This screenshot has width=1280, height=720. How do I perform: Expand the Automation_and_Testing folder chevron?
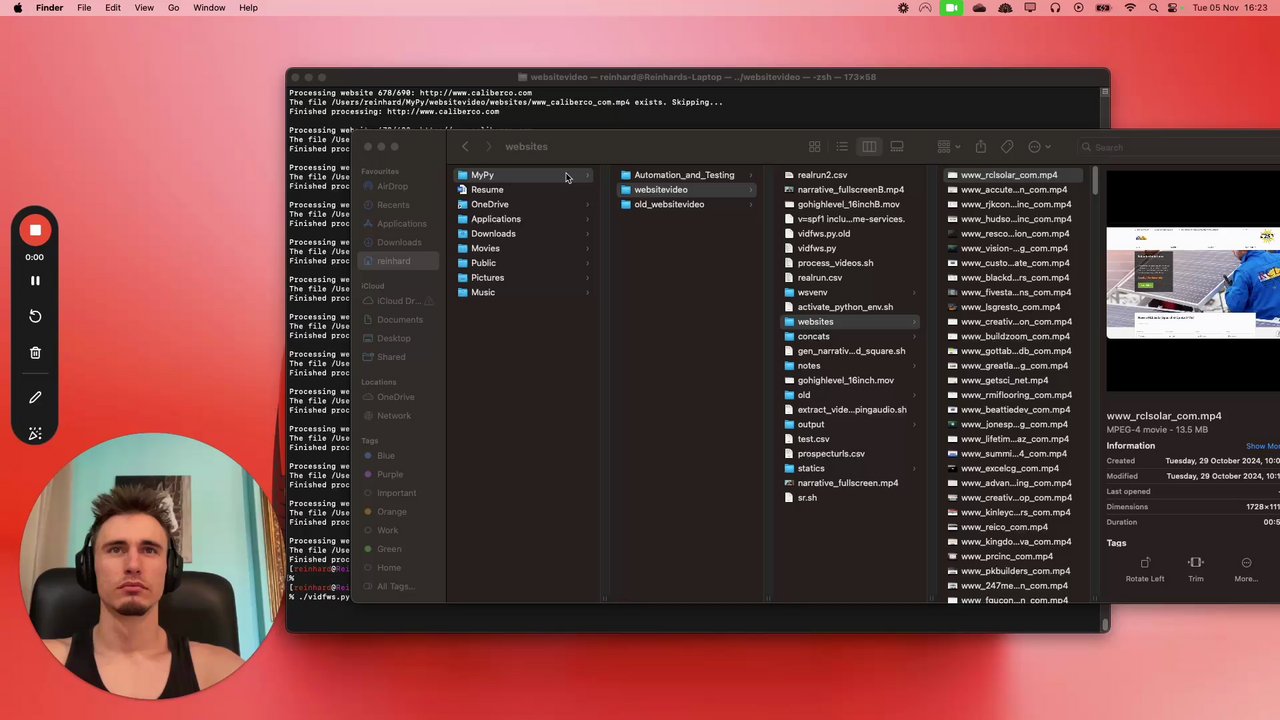(750, 176)
